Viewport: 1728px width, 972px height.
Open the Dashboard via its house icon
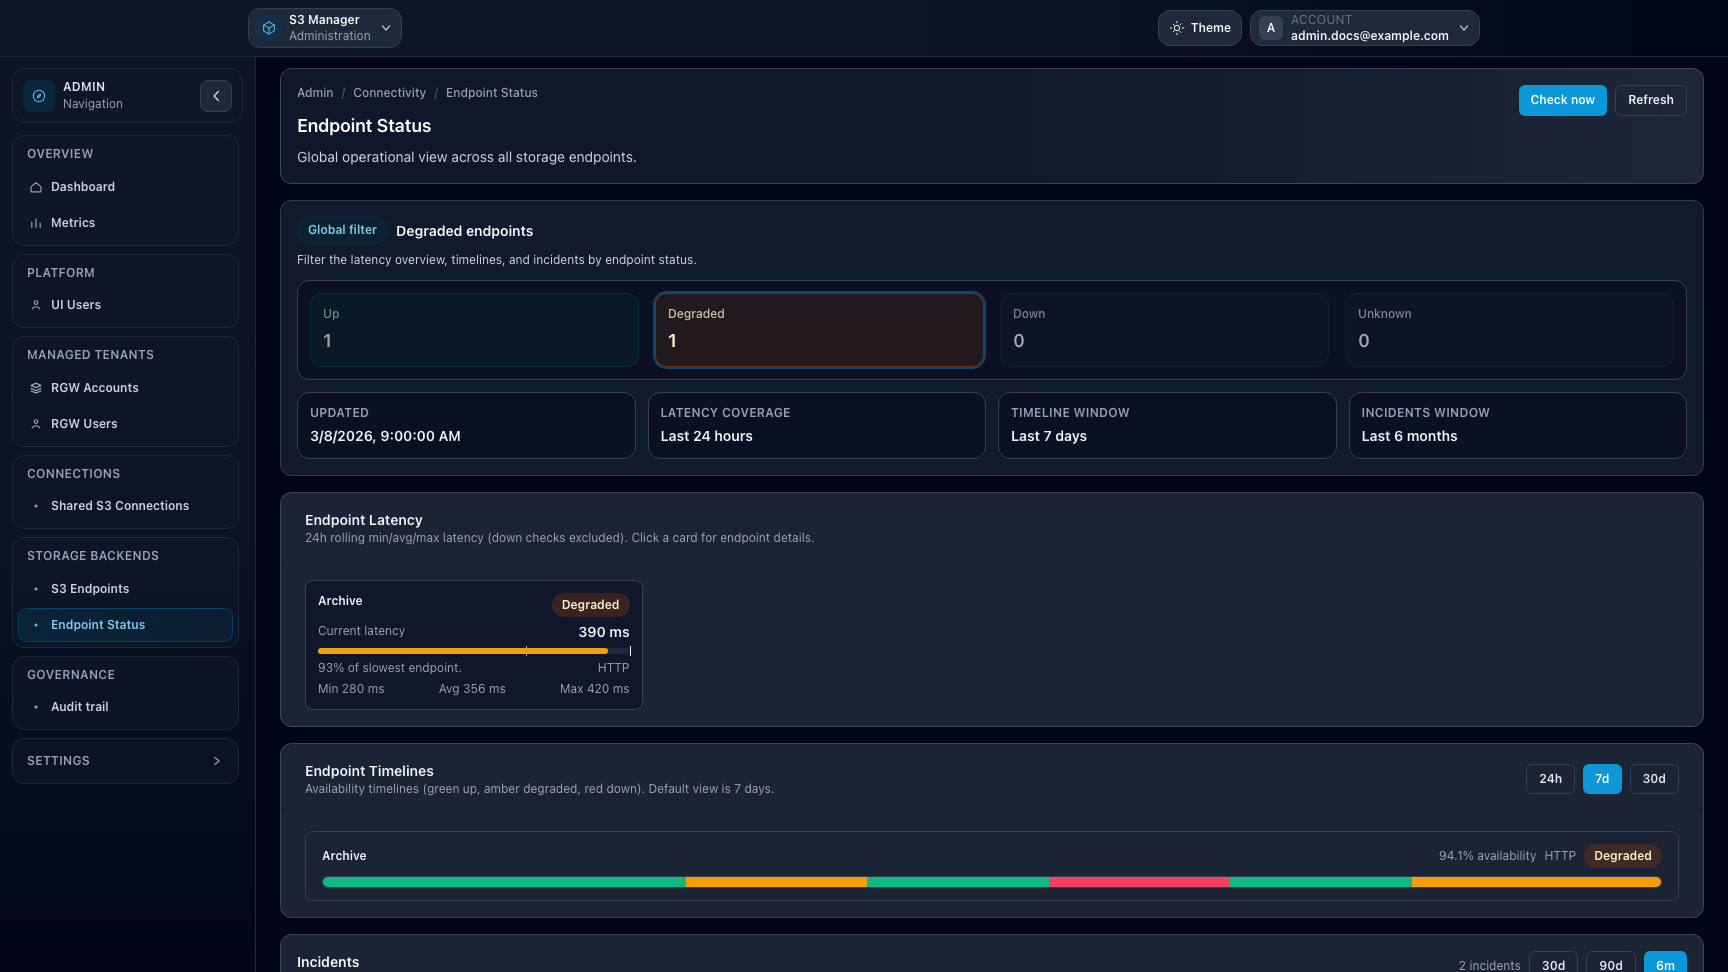tap(36, 187)
